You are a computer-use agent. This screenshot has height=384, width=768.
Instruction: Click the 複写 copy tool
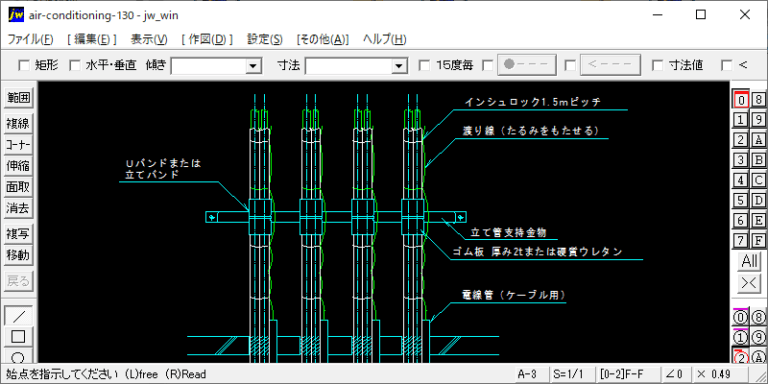click(18, 234)
